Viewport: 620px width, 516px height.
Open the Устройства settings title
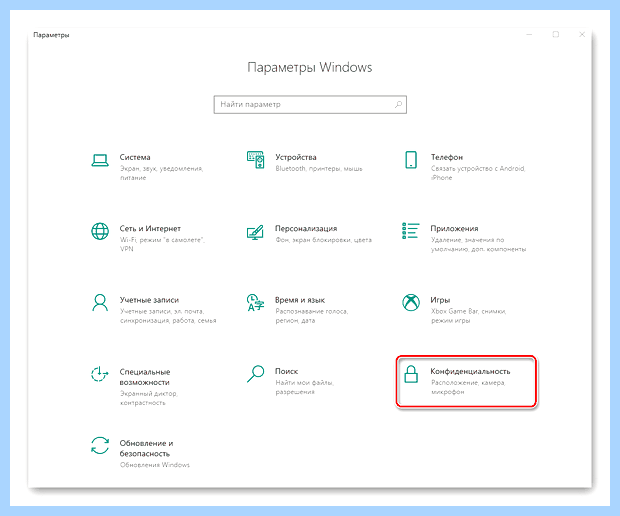pos(296,157)
